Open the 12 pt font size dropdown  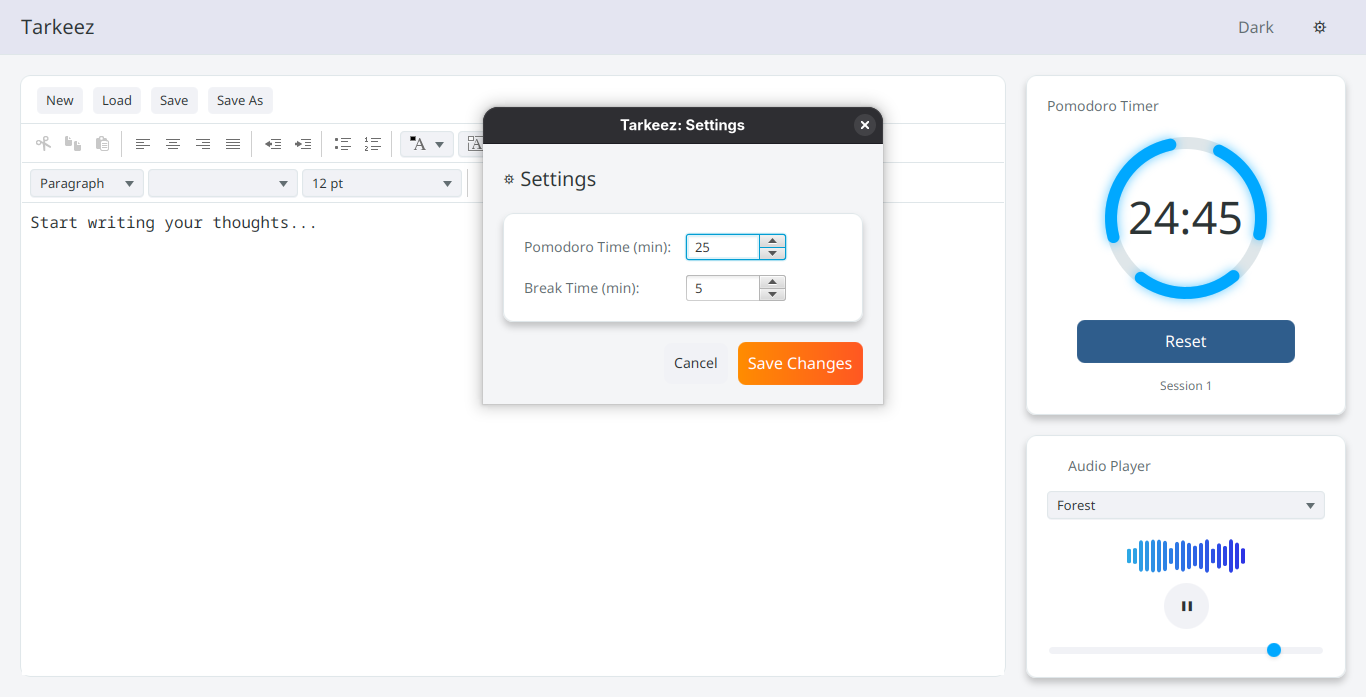tap(381, 183)
